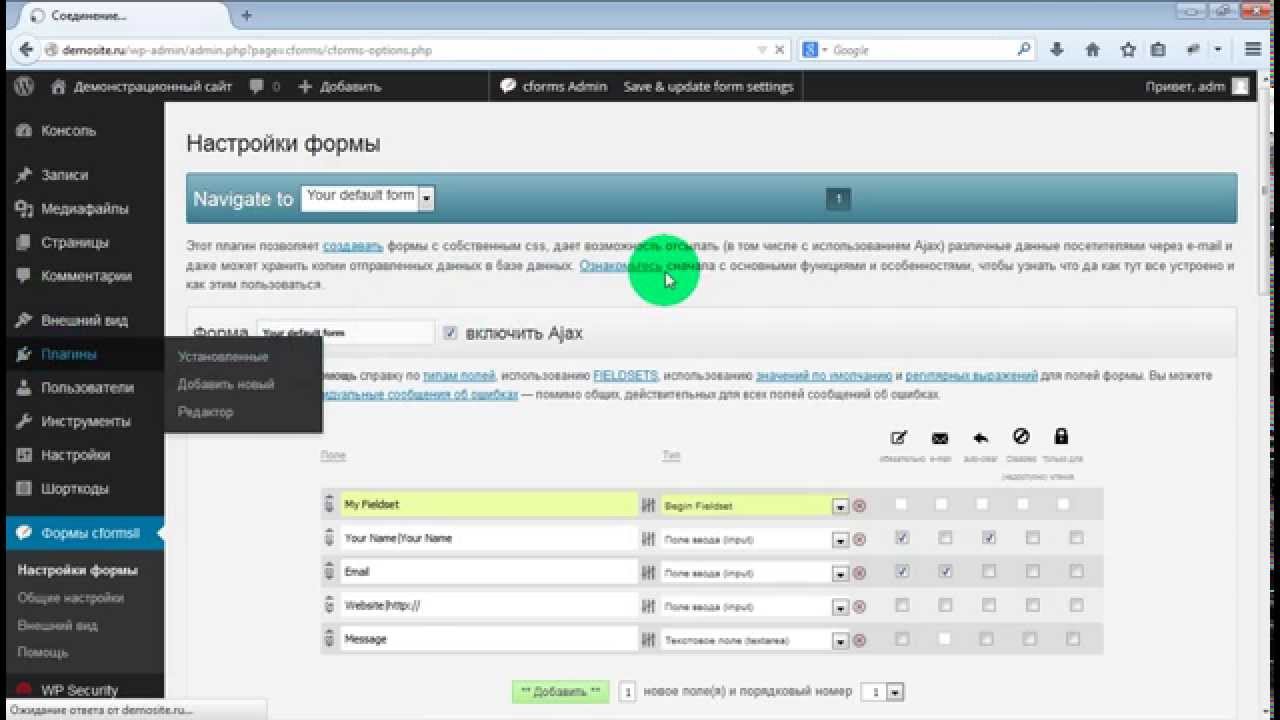Image resolution: width=1280 pixels, height=720 pixels.
Task: Follow the создавать link
Action: (353, 246)
